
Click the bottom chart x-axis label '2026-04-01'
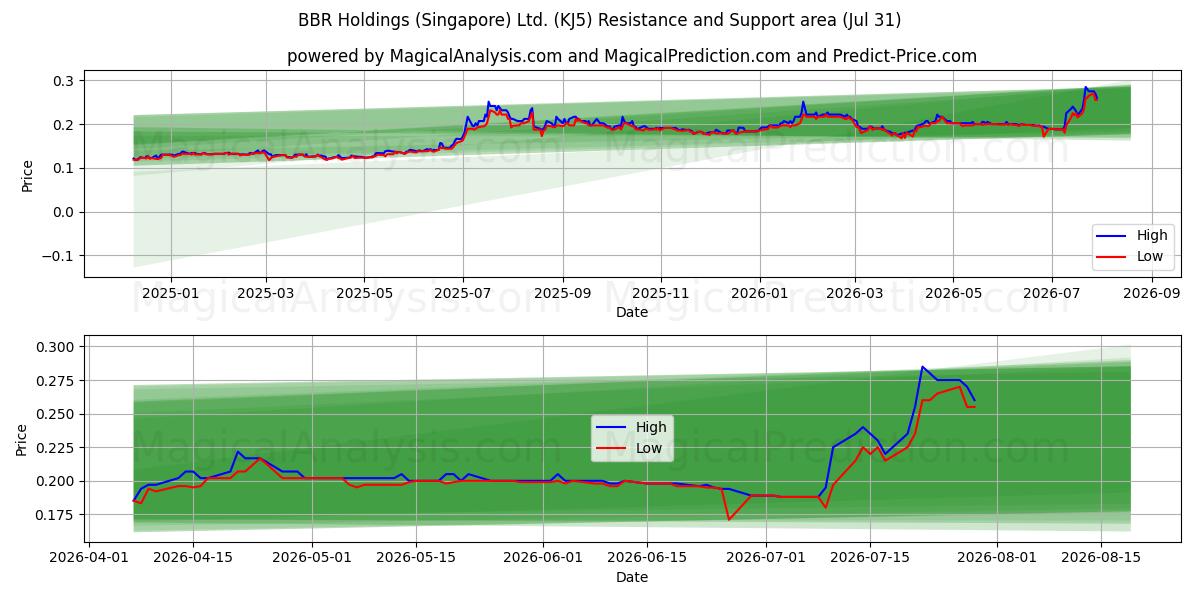pos(90,560)
